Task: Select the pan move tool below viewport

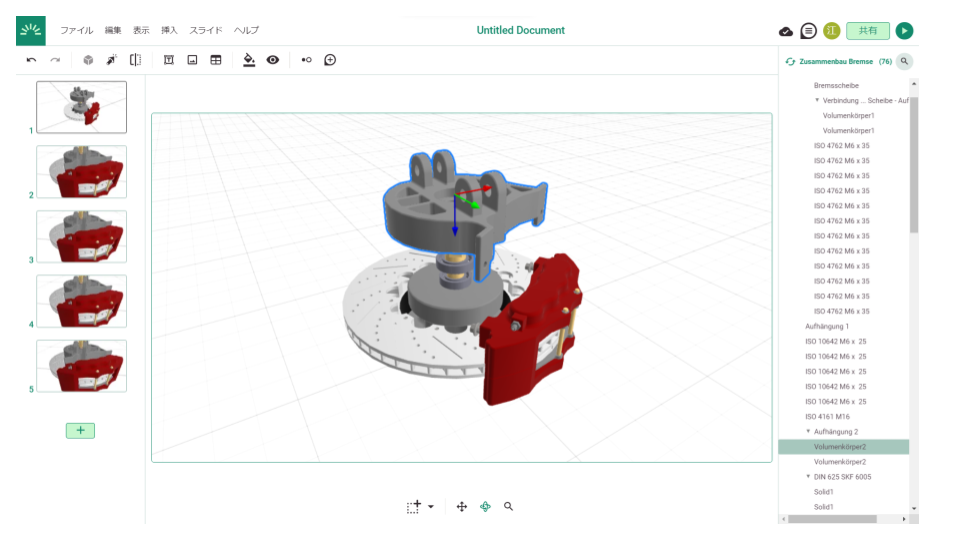Action: click(462, 507)
